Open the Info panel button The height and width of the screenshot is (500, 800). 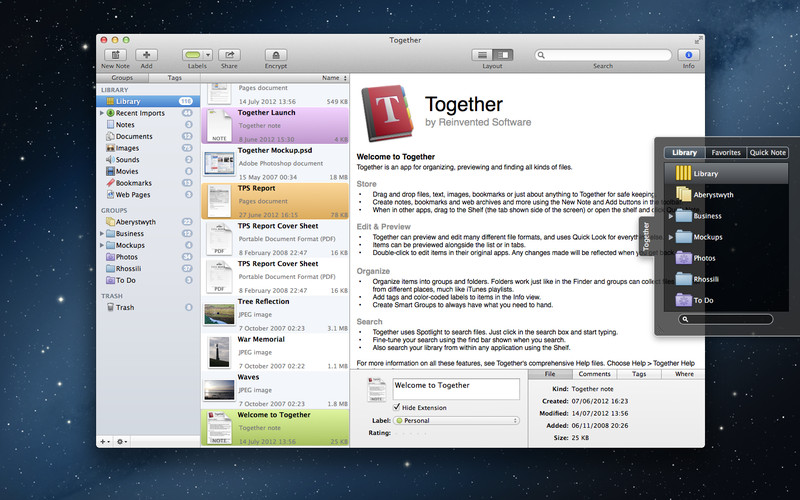pyautogui.click(x=688, y=55)
